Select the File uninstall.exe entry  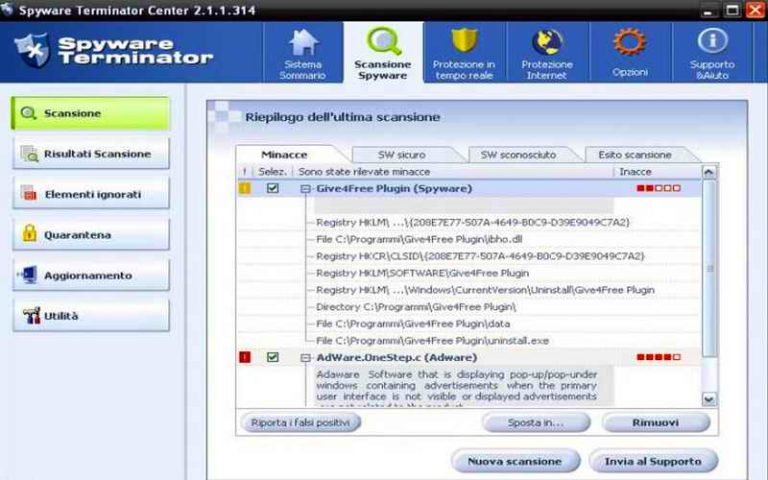tap(432, 340)
